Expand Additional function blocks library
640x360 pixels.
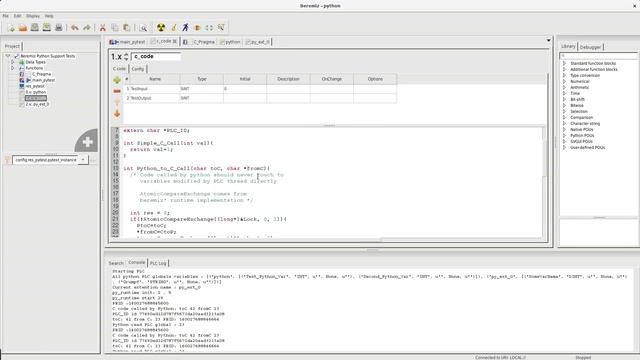click(x=564, y=69)
